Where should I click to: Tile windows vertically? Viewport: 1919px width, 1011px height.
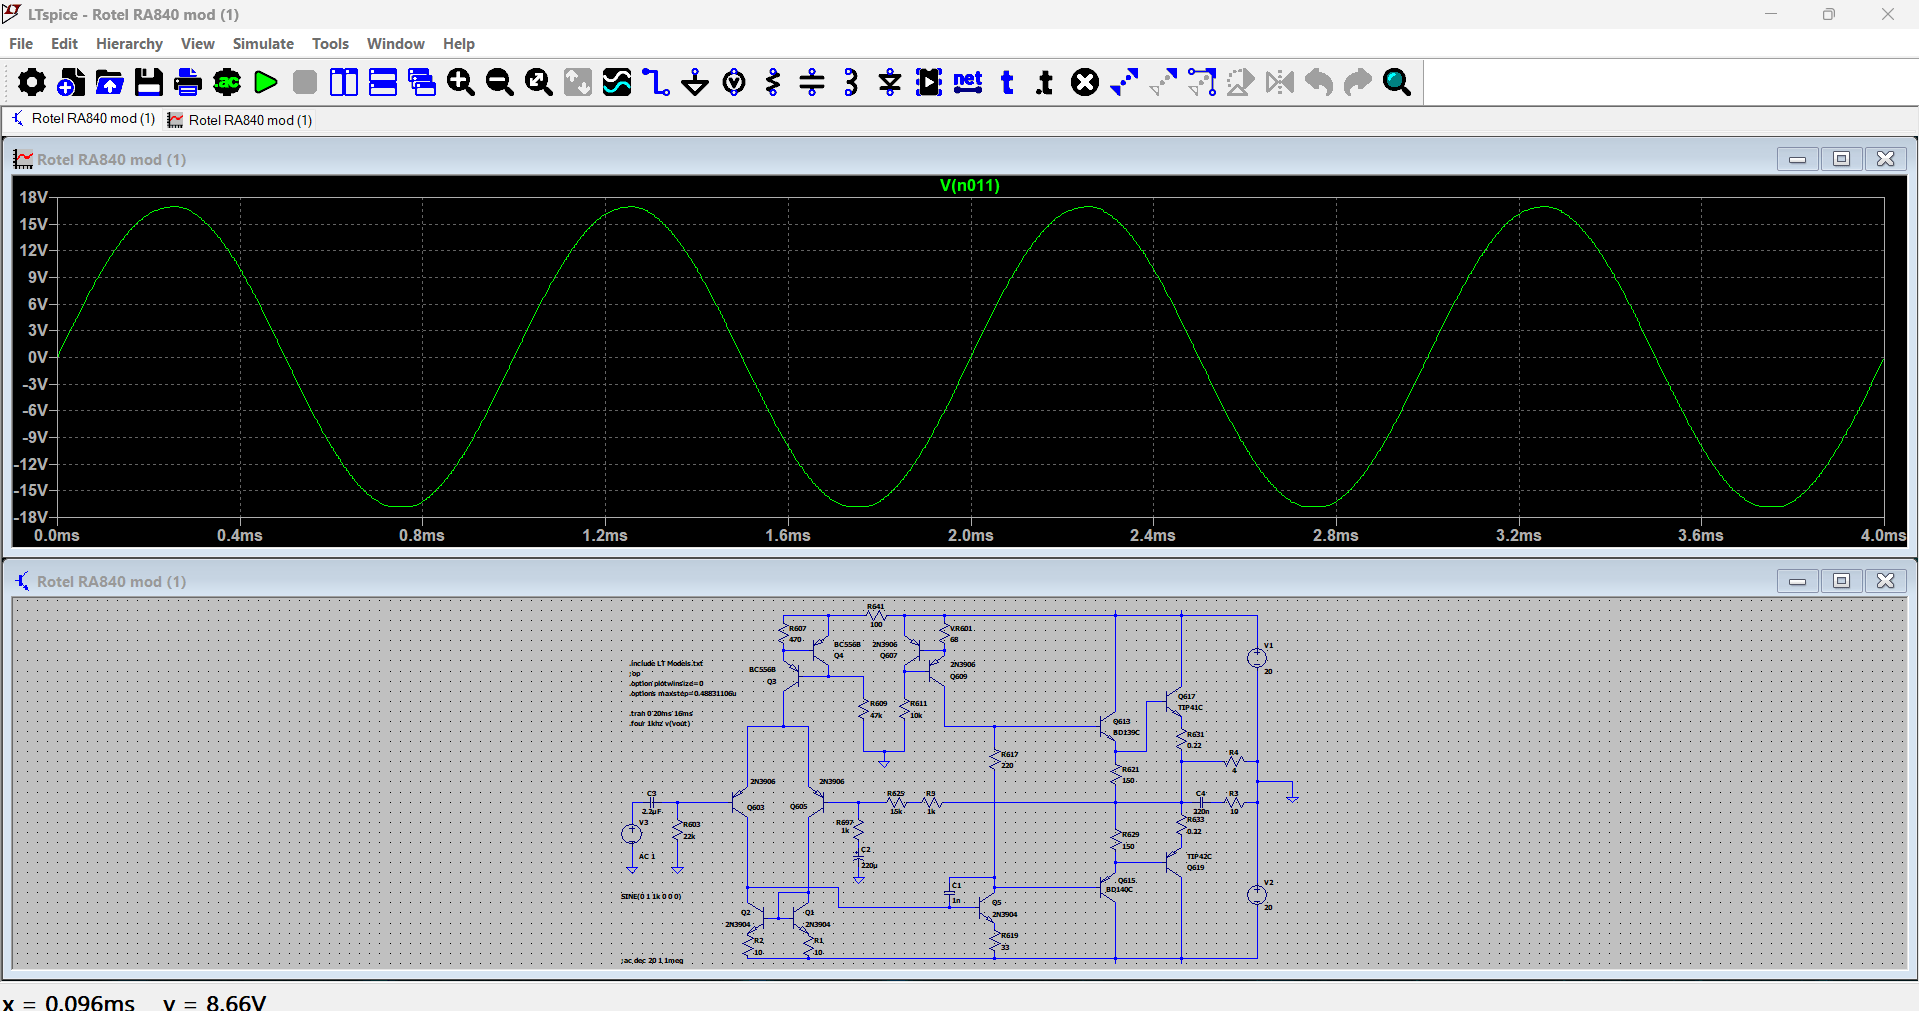coord(344,82)
